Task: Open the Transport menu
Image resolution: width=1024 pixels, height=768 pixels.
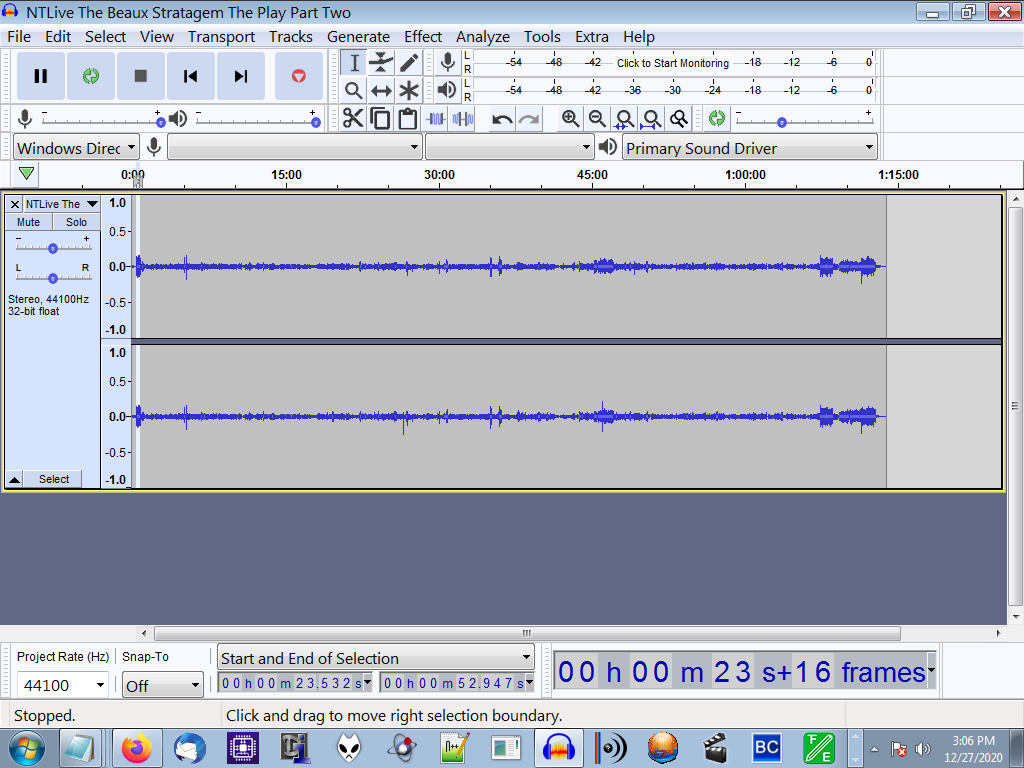Action: coord(221,36)
